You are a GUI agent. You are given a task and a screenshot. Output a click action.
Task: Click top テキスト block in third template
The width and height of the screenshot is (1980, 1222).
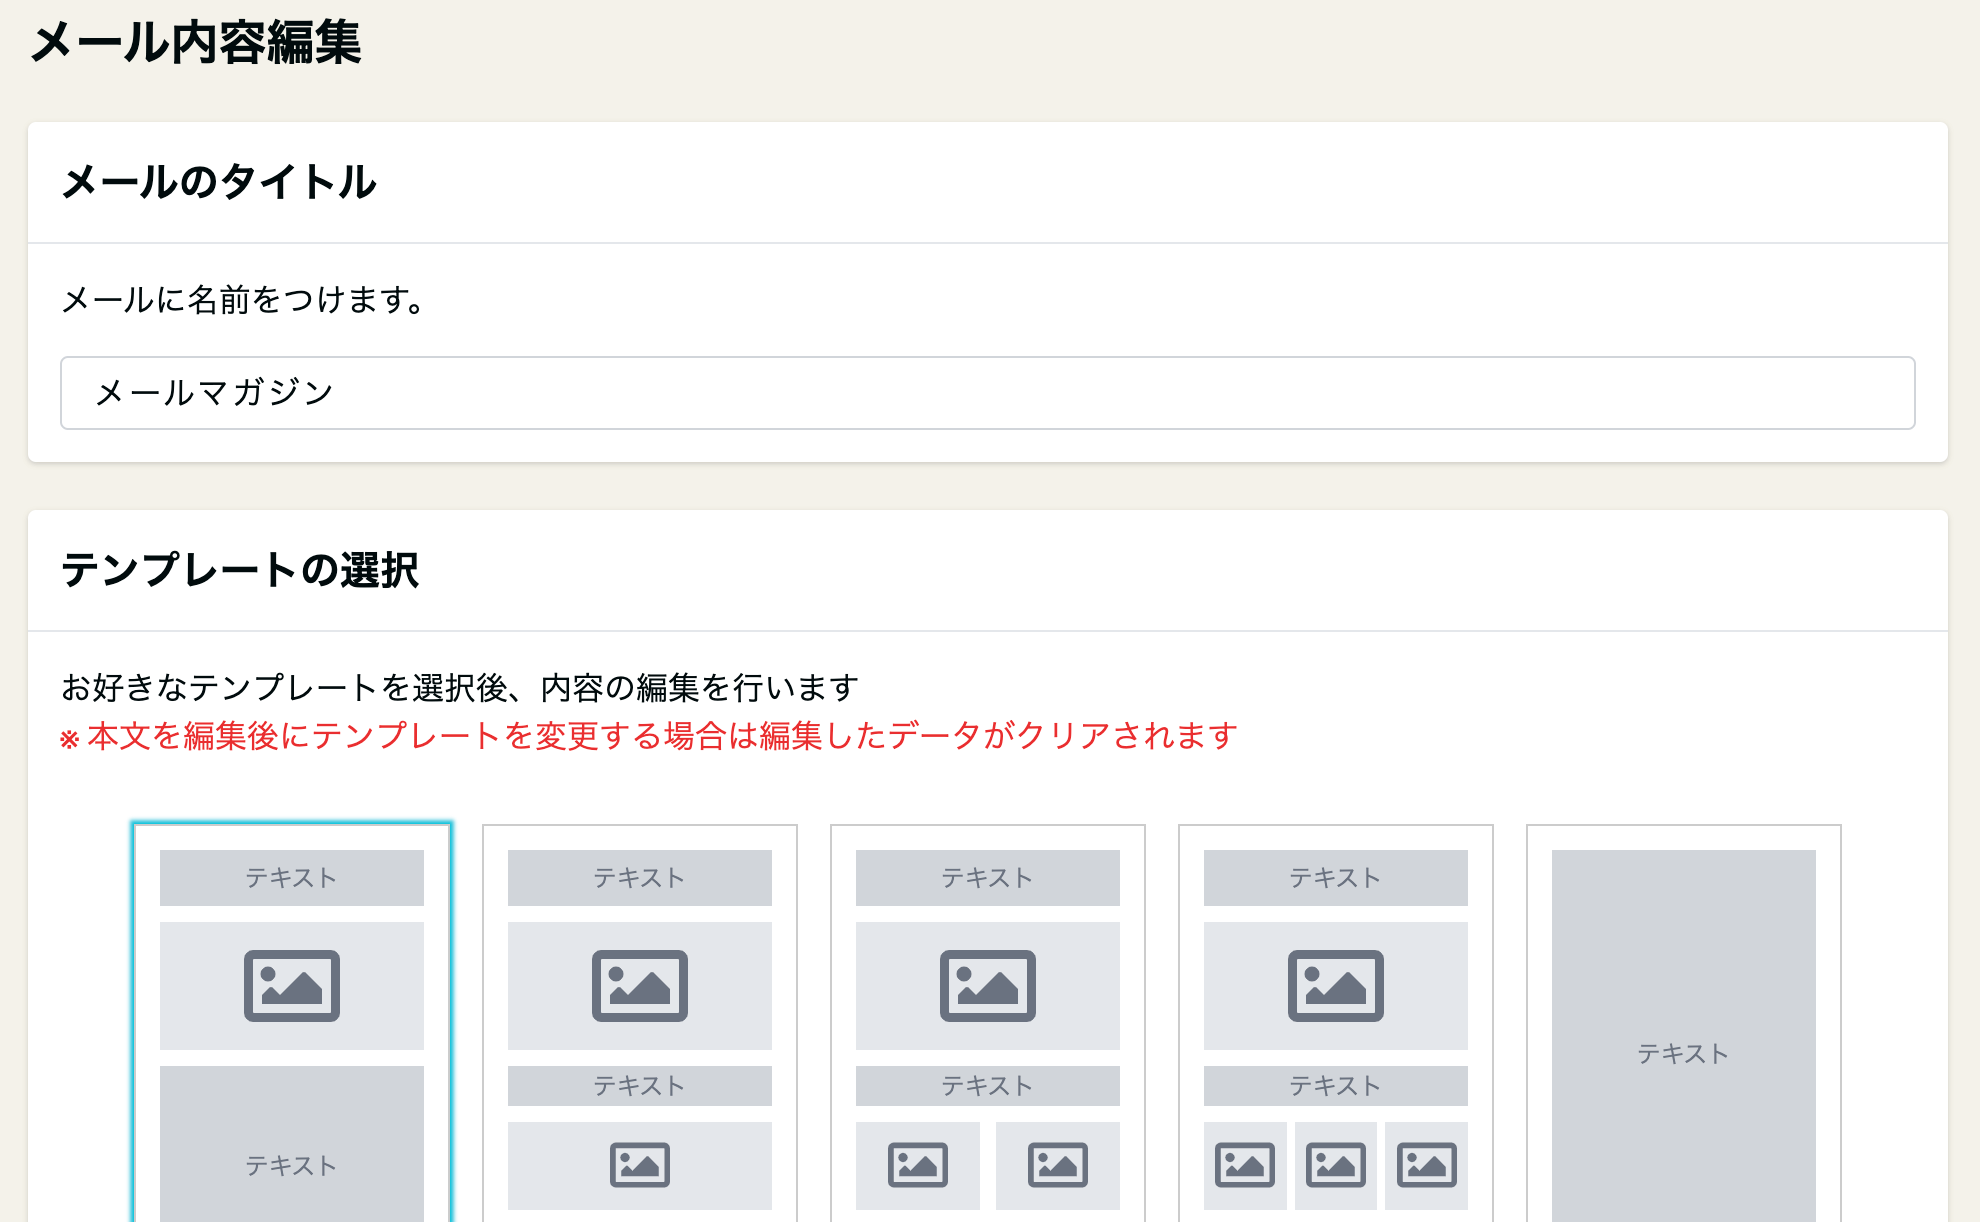(x=988, y=878)
